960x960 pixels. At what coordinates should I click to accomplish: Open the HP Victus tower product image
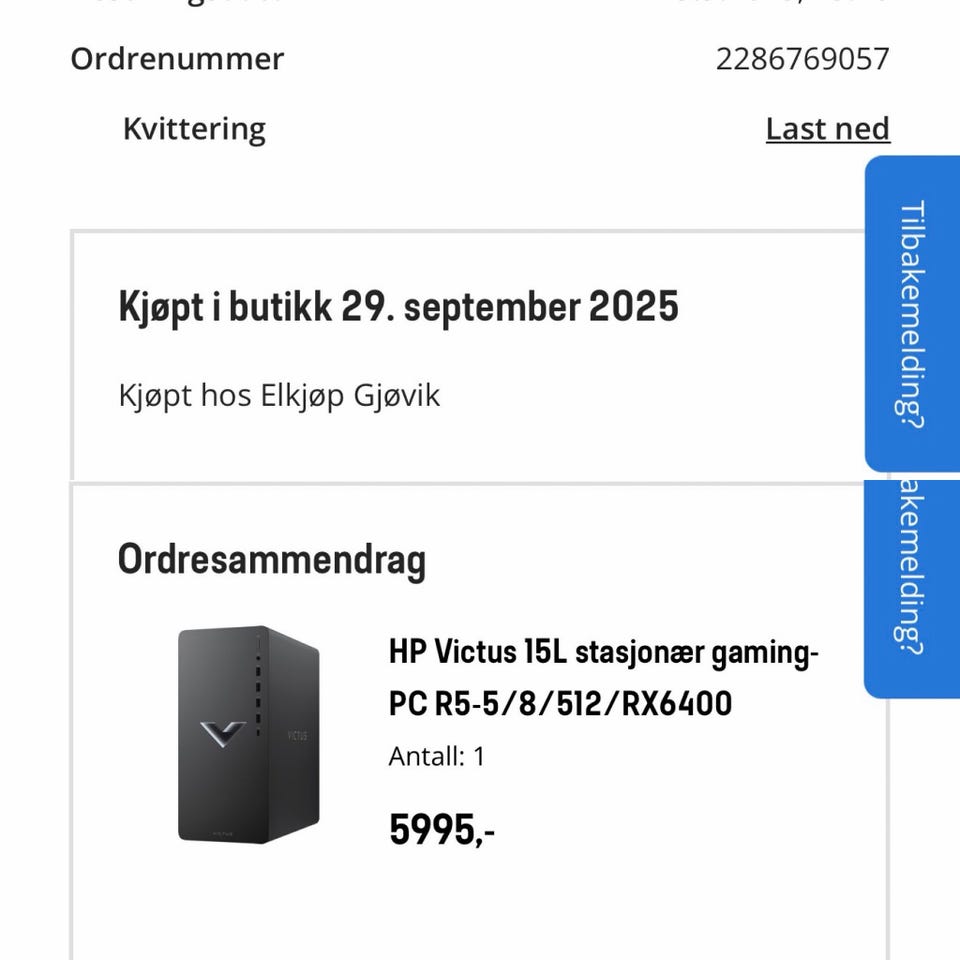249,735
